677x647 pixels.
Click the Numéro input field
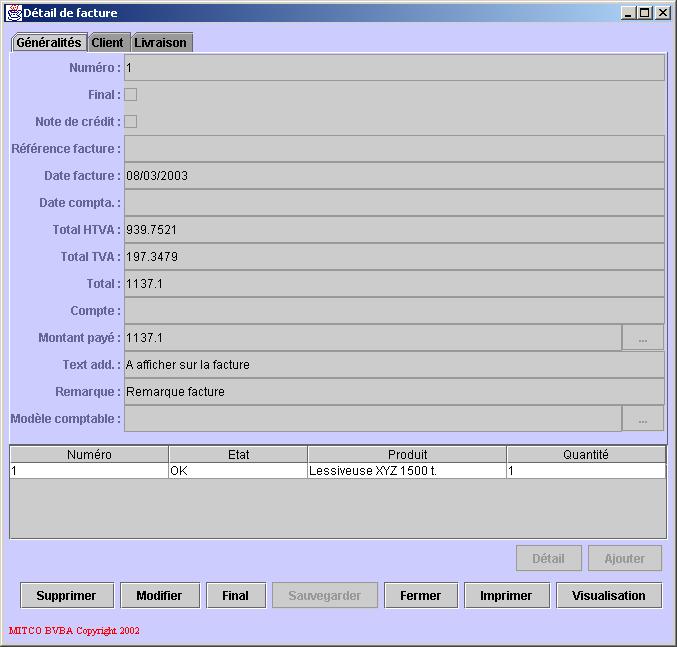pyautogui.click(x=394, y=68)
